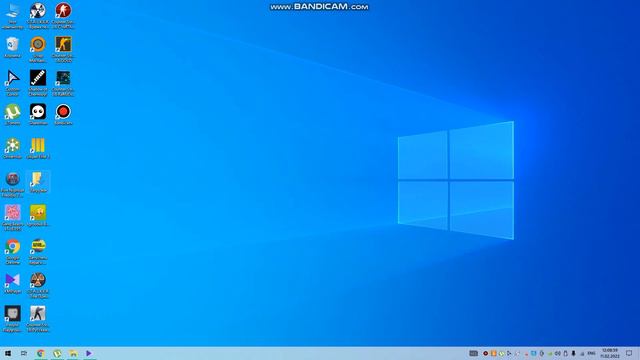This screenshot has height=360, width=640.
Task: Open the taskbar clock and date
Action: (x=610, y=353)
